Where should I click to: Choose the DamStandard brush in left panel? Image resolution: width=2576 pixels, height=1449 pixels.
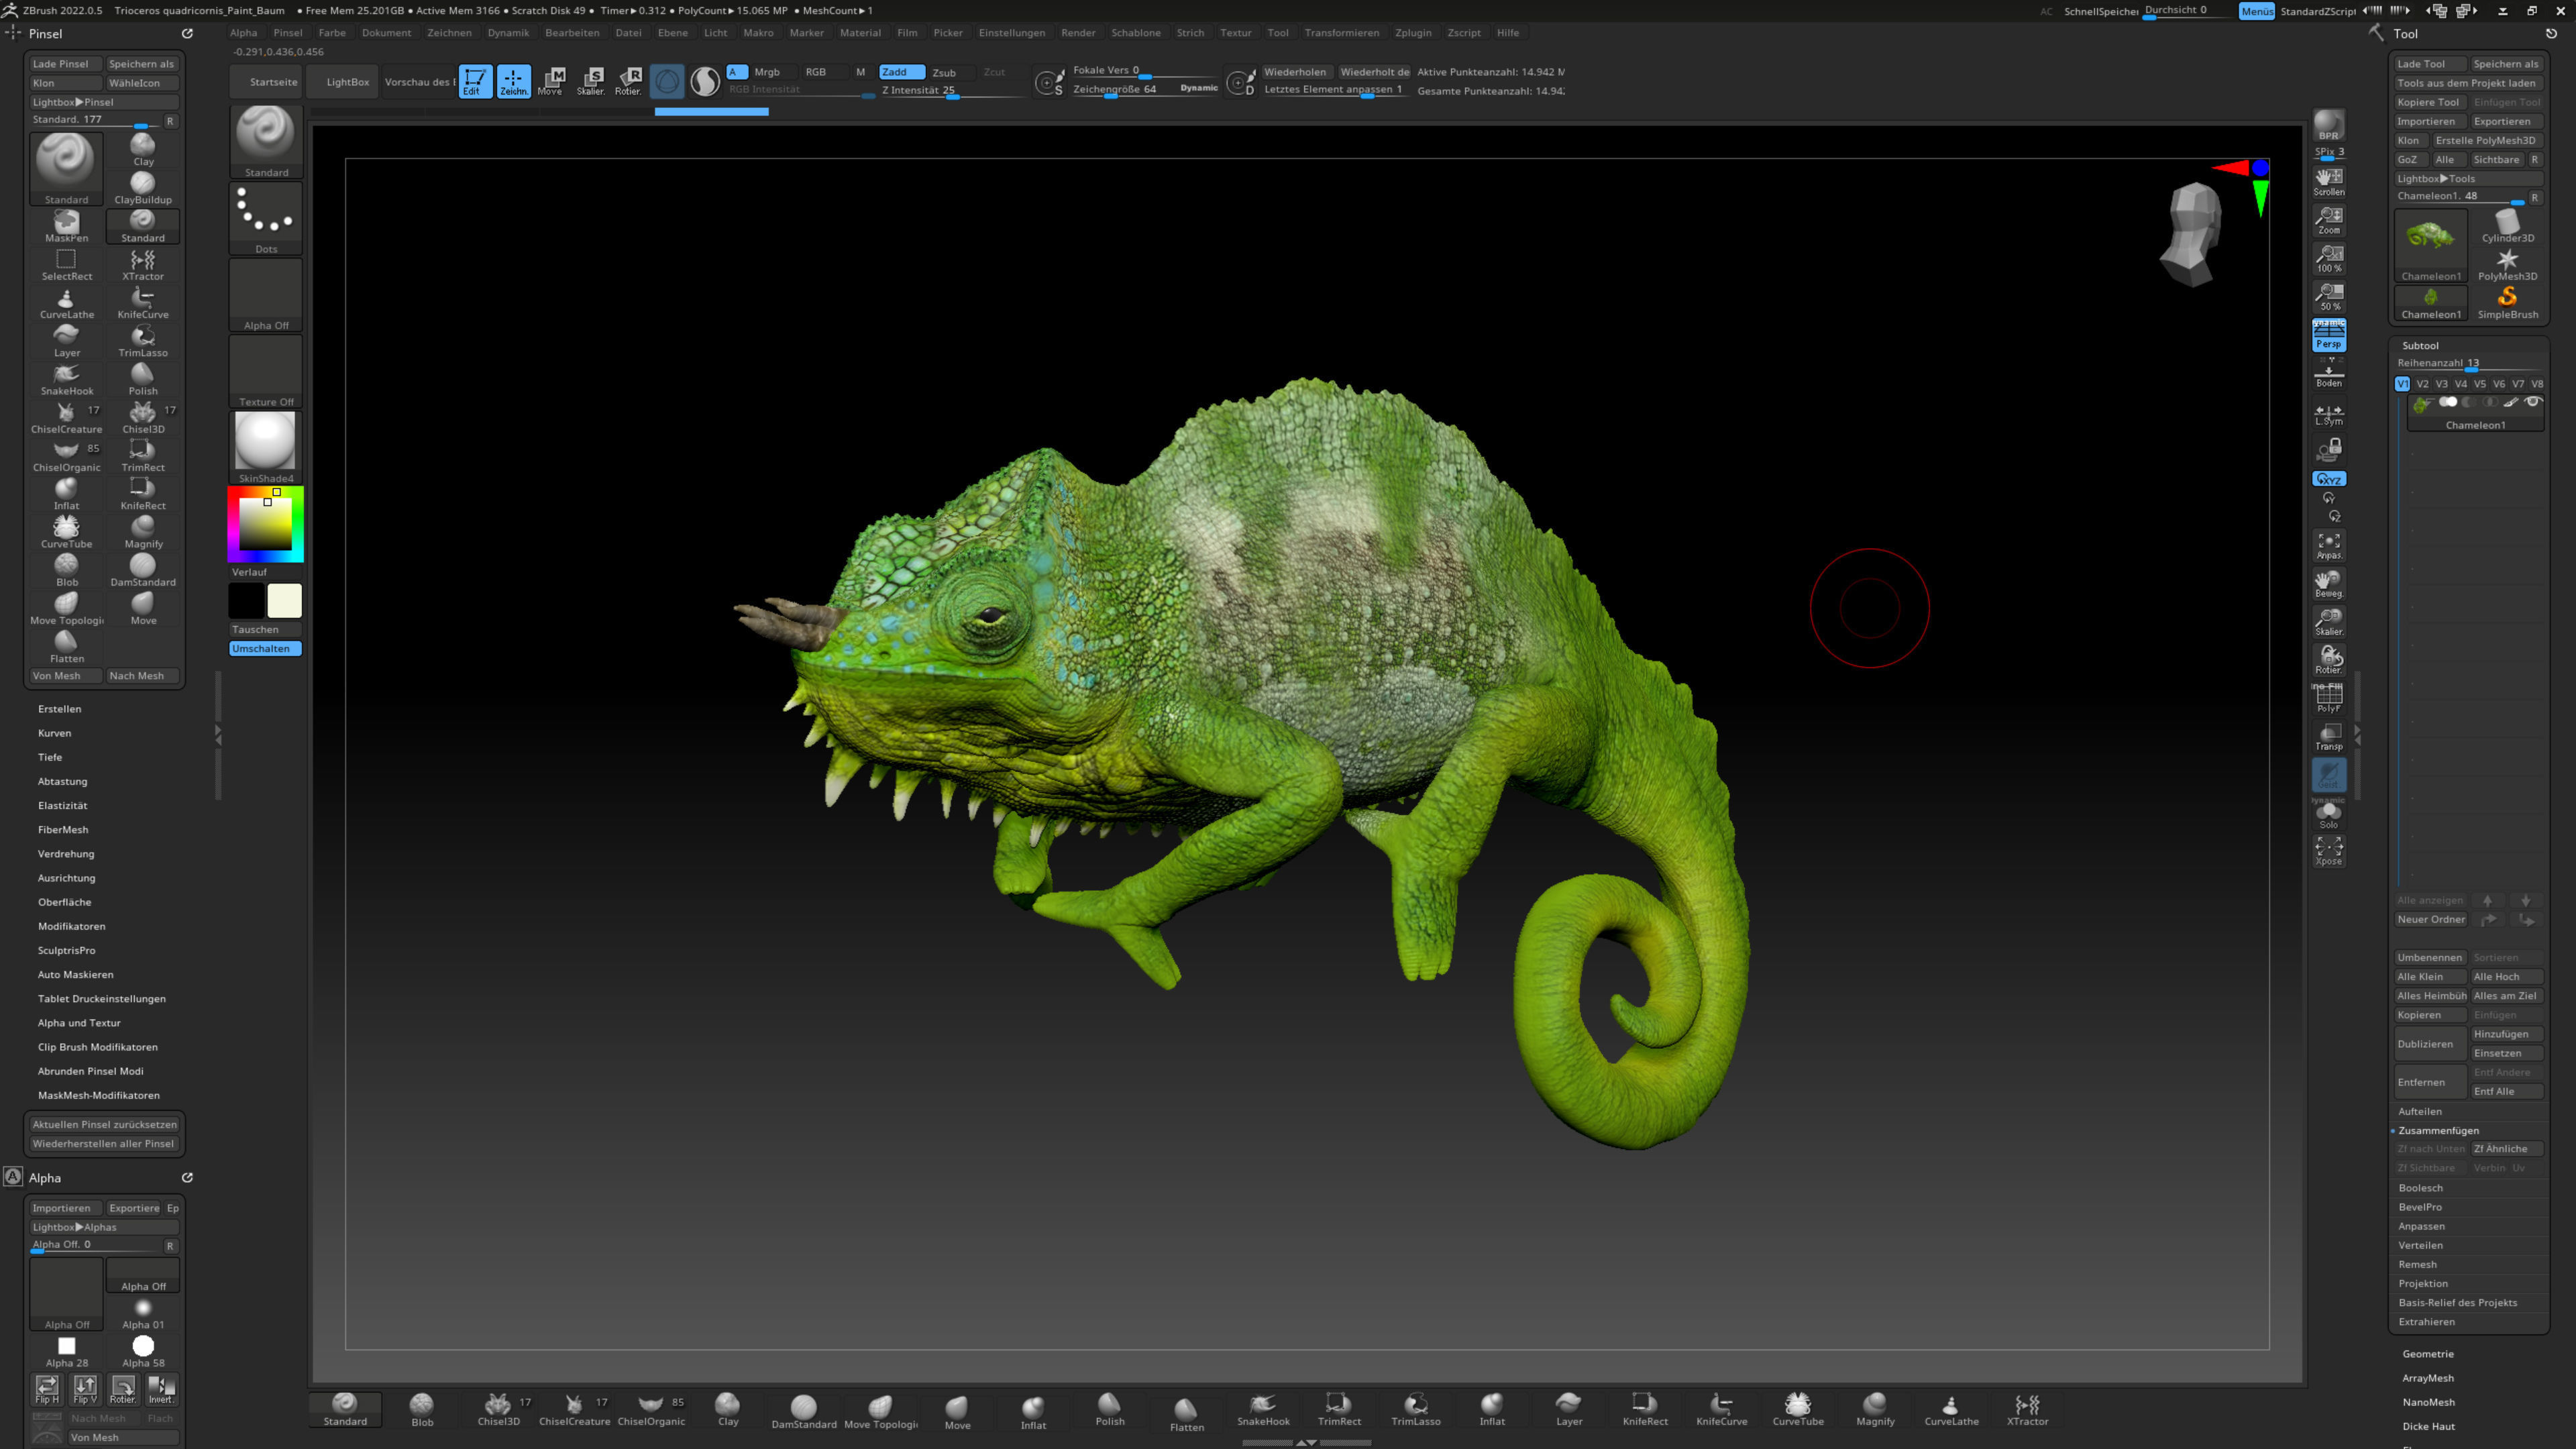point(143,570)
